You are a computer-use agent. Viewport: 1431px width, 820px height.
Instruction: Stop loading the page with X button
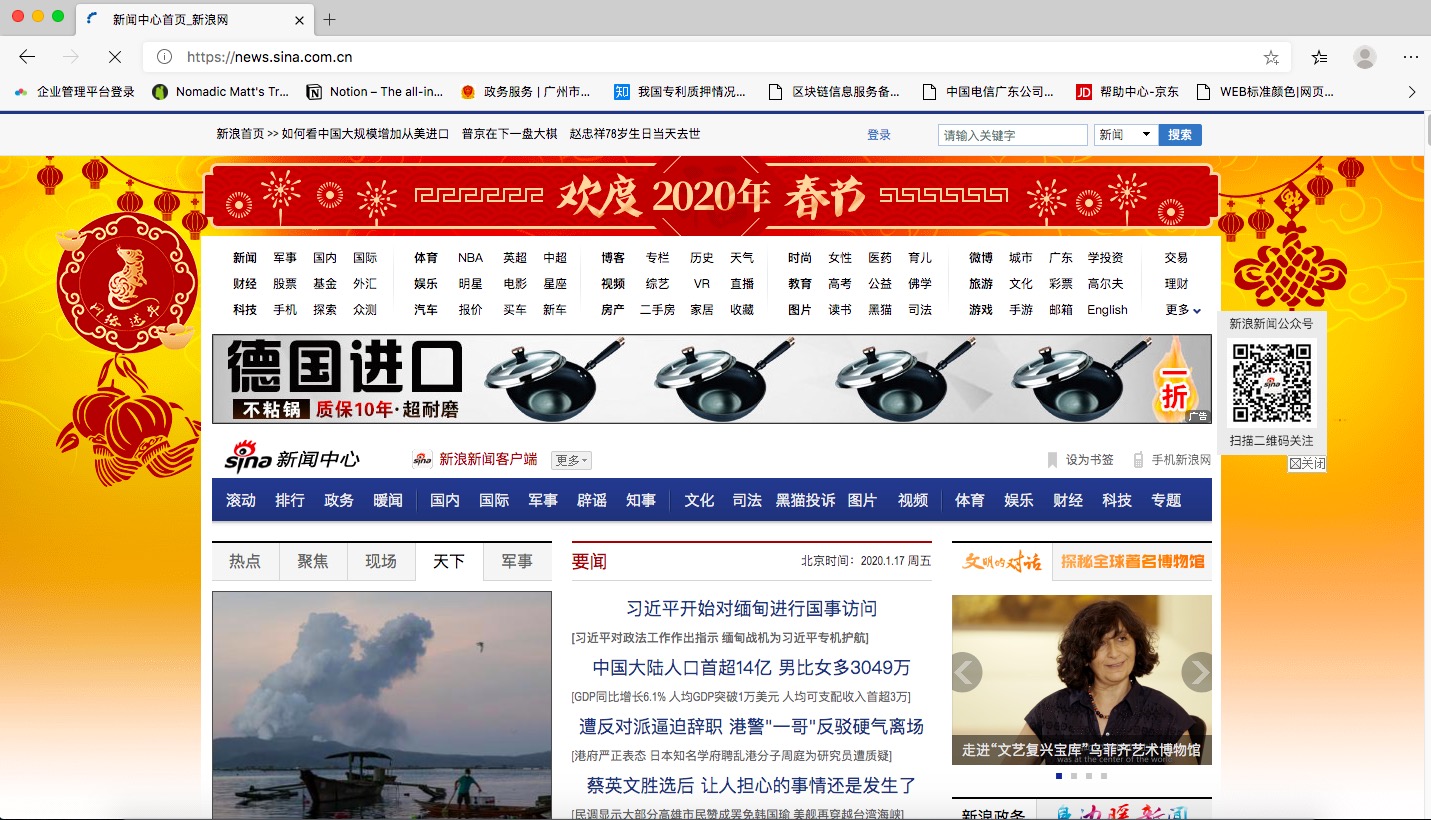pos(114,57)
